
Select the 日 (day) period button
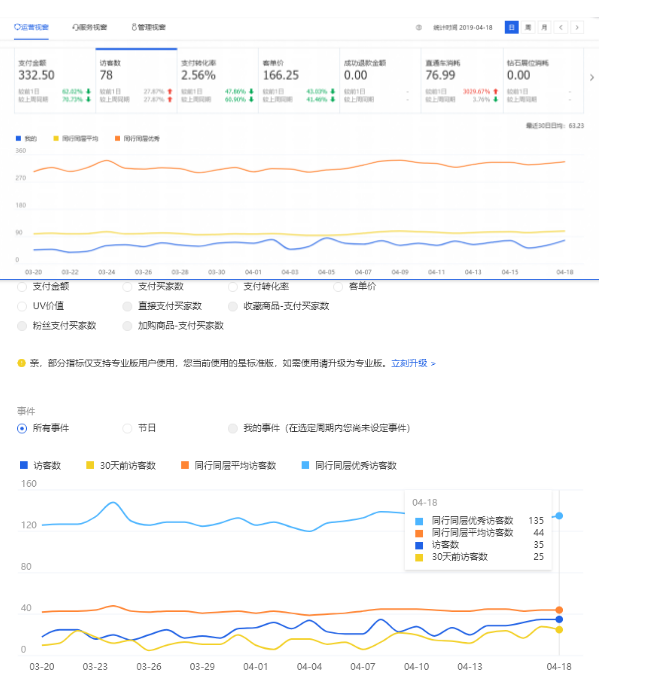511,27
